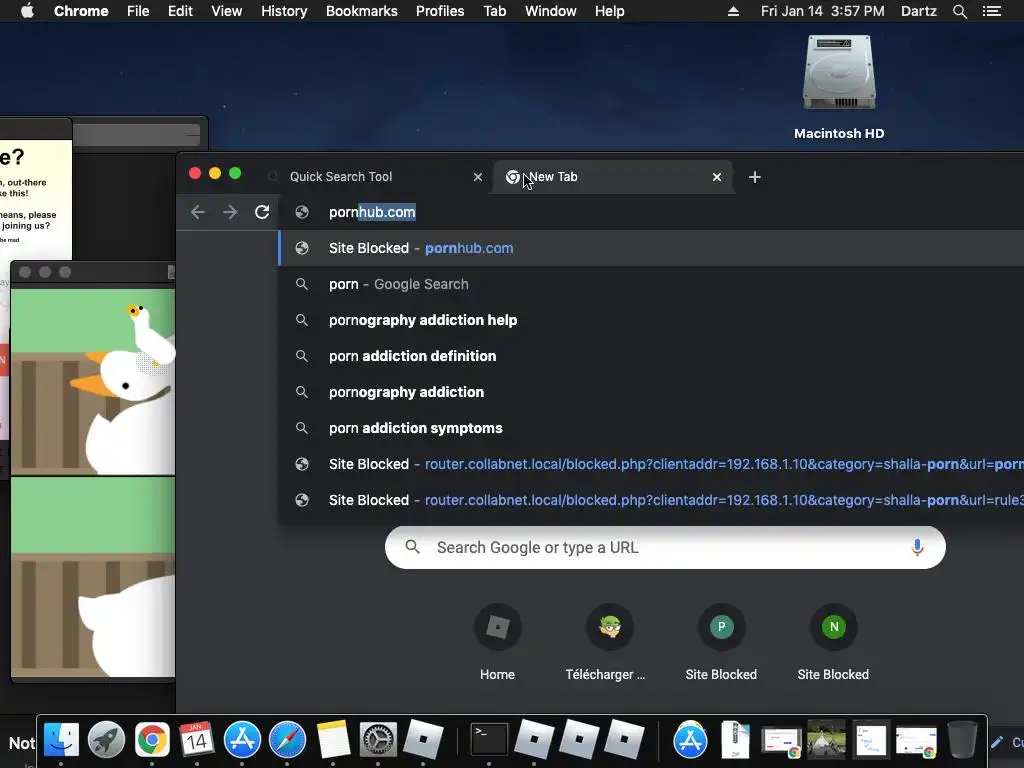Open Spotlight search magnifier in menu bar
Image resolution: width=1024 pixels, height=768 pixels.
959,11
